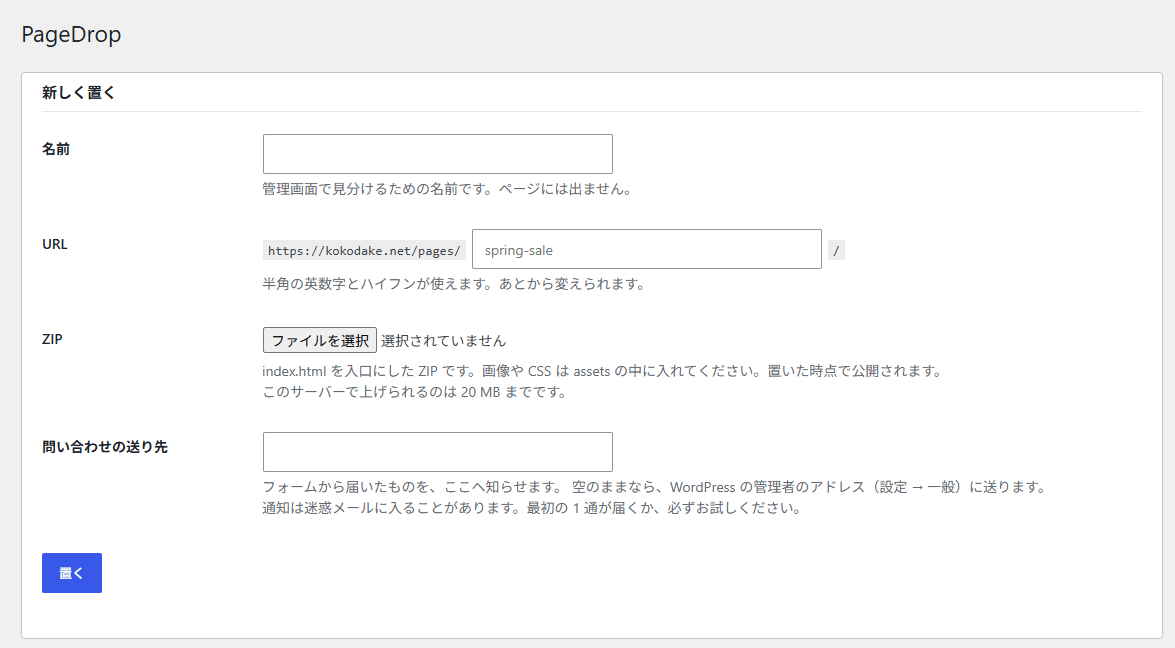The image size is (1175, 648).
Task: Click the hint 管理画面で見分けるための名前です
Action: [450, 190]
